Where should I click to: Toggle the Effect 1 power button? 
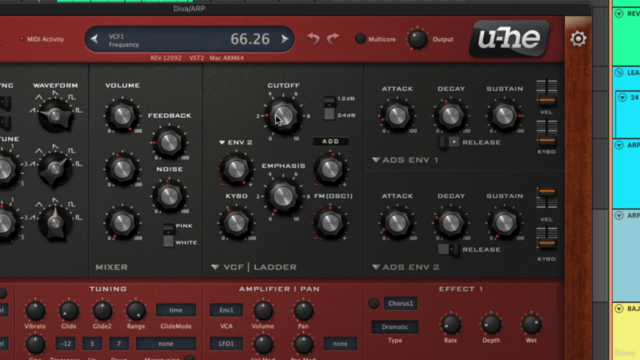click(x=374, y=303)
